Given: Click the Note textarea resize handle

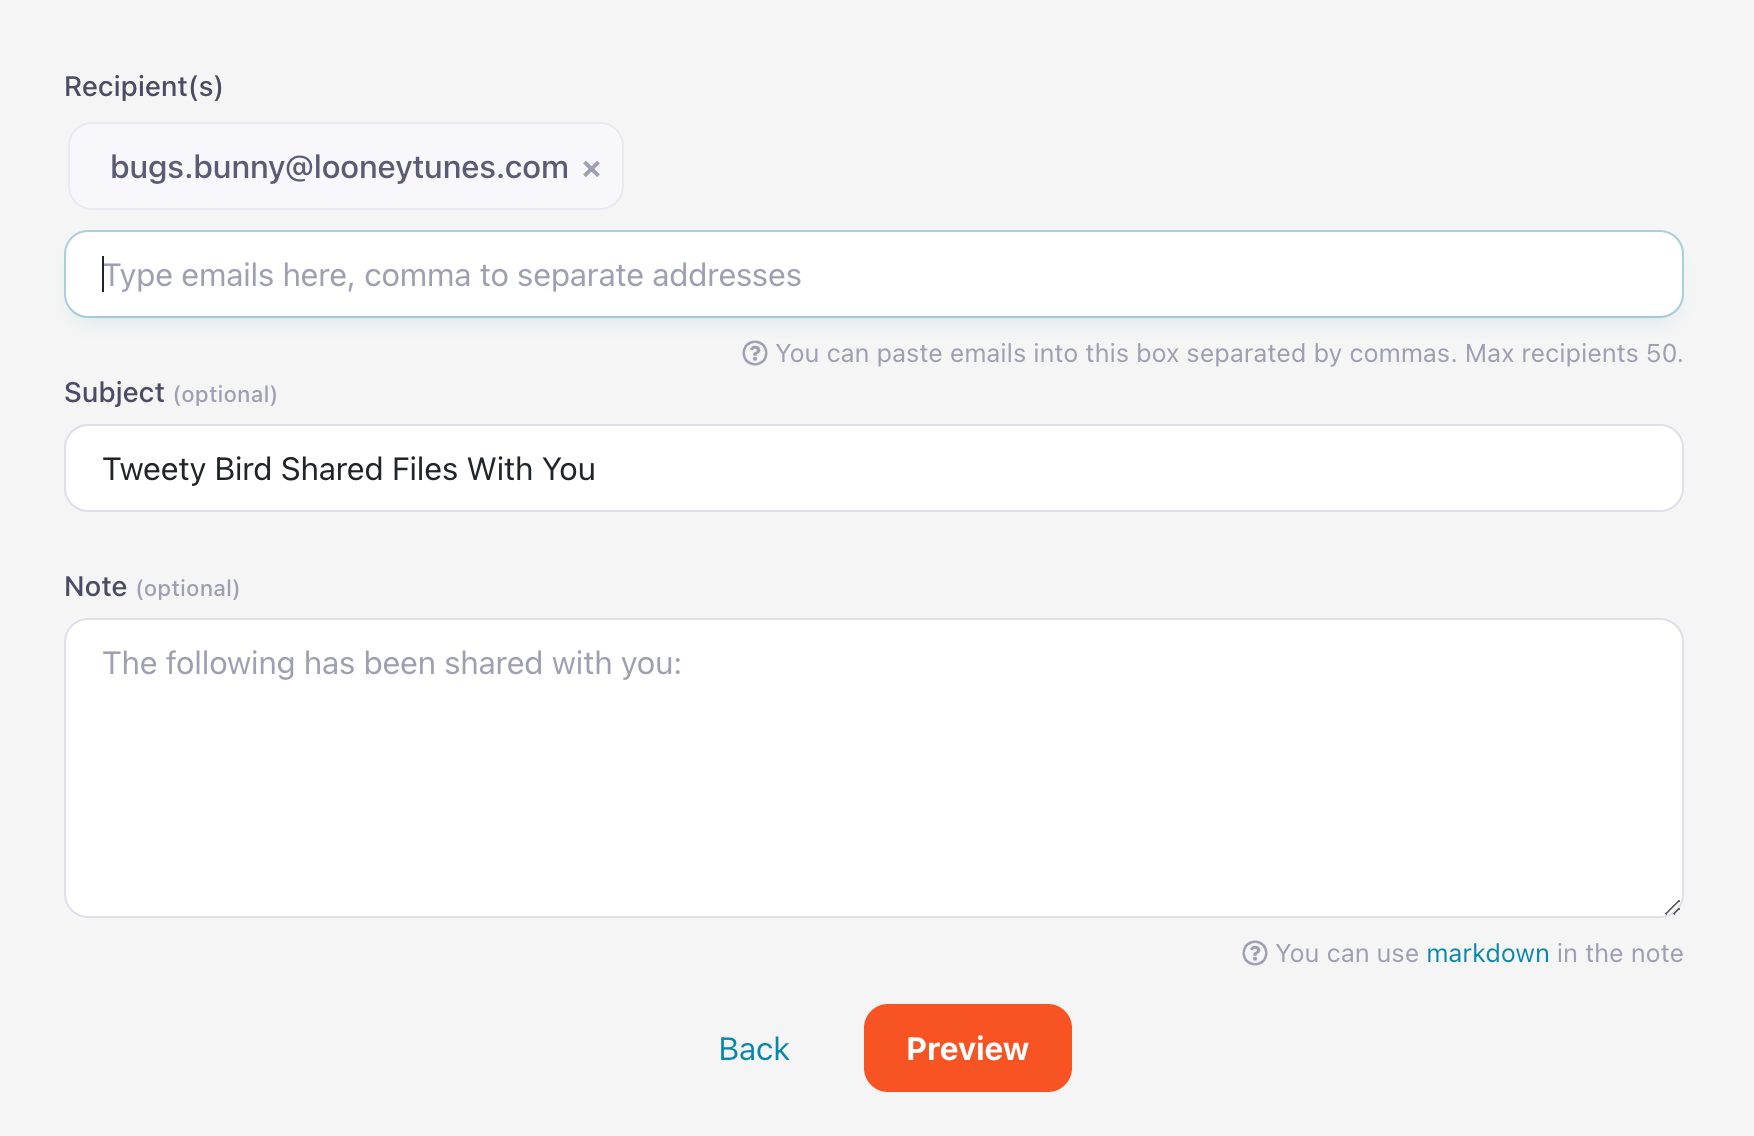Looking at the screenshot, I should pos(1672,907).
